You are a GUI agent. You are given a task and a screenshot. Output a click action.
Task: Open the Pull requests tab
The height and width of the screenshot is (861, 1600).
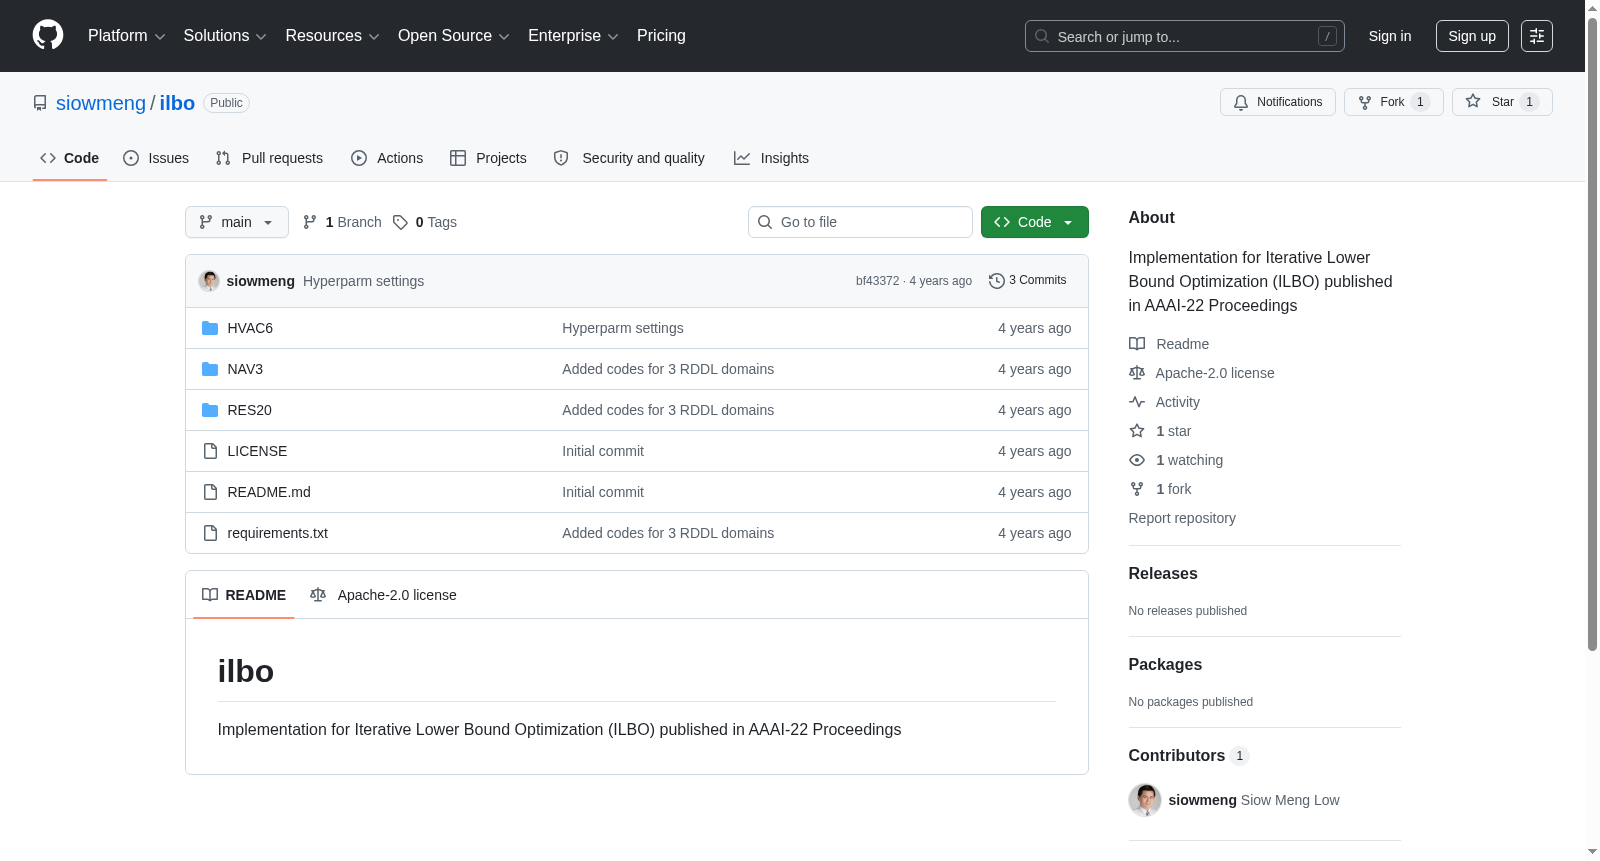[269, 158]
